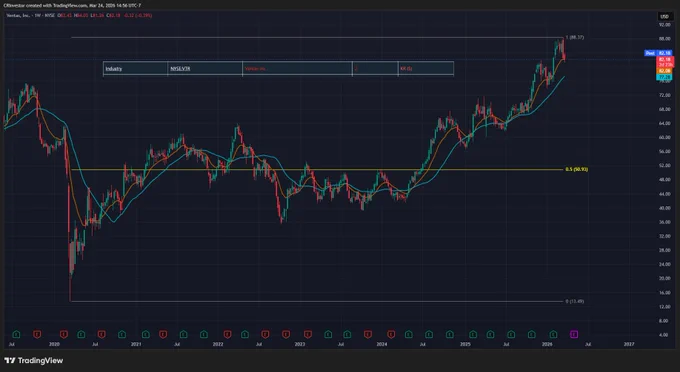Click the orange 82.08 moving average label
The width and height of the screenshot is (680, 372).
click(665, 71)
